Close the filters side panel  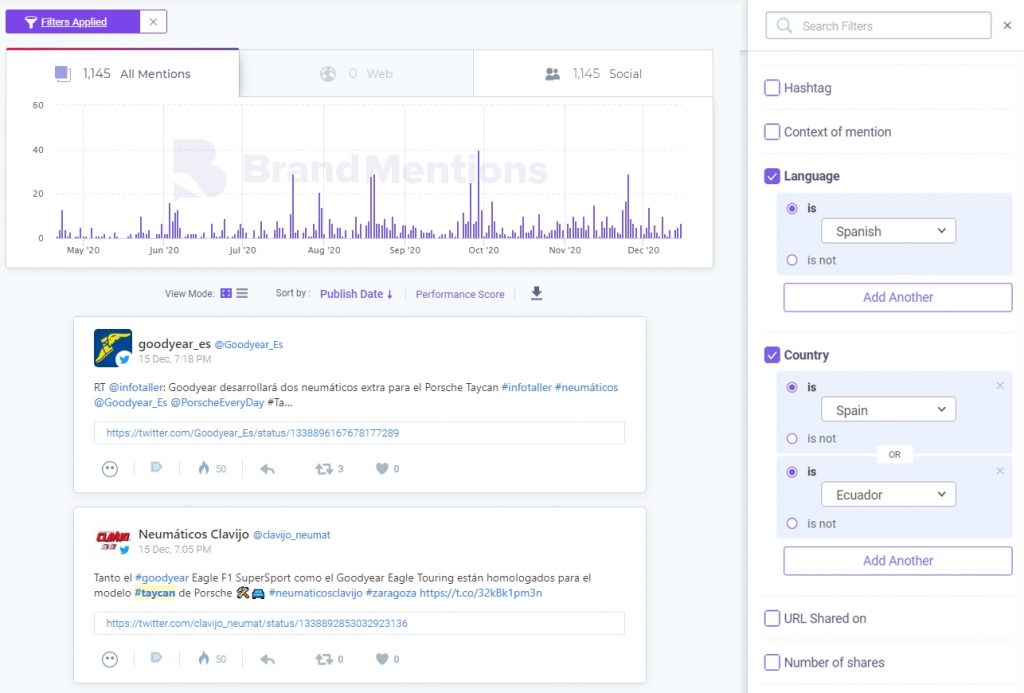pyautogui.click(x=1007, y=25)
